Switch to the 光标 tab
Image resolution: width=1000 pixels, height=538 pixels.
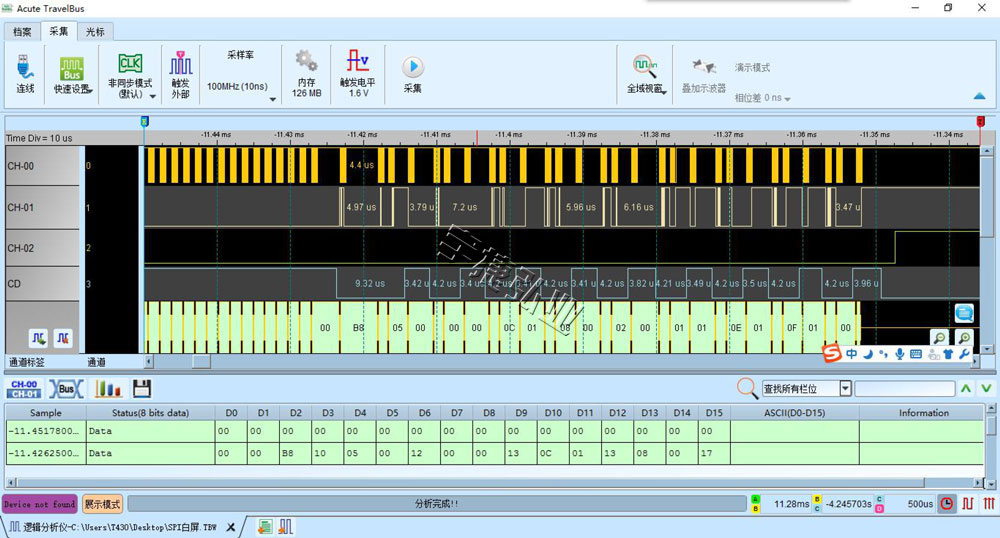point(95,31)
